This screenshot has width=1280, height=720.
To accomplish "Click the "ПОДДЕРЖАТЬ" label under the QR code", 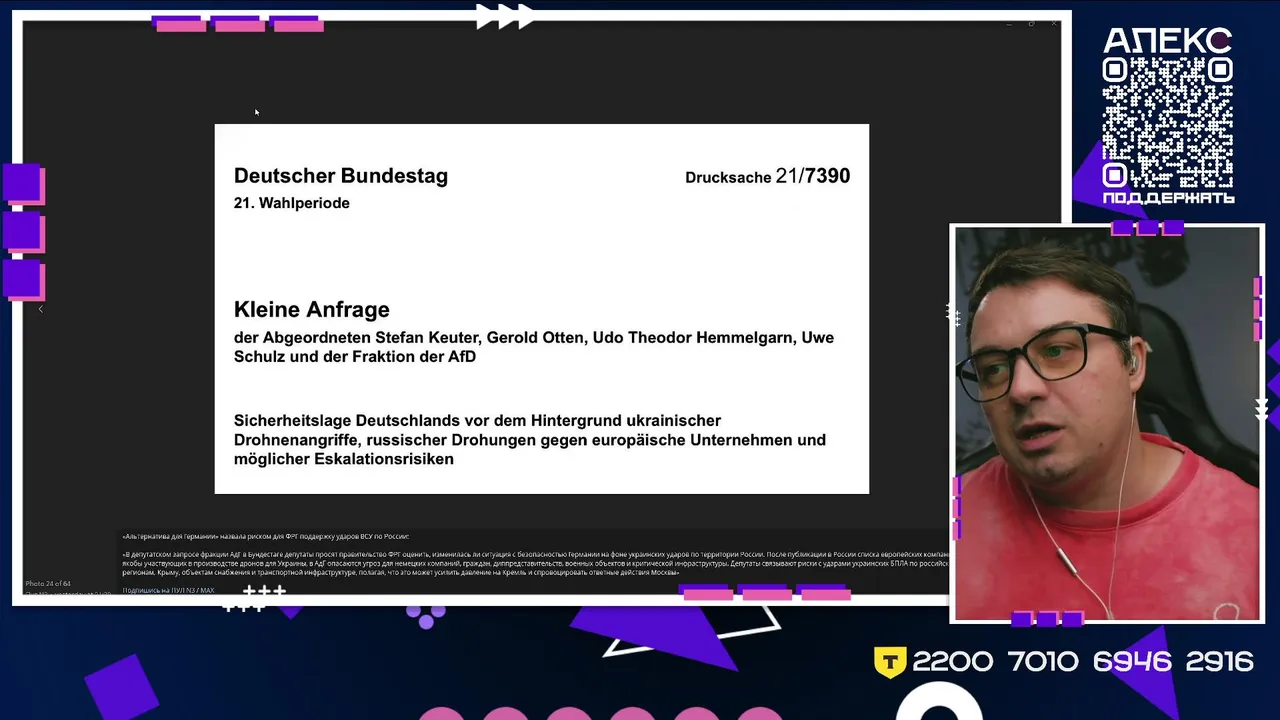I will pos(1168,198).
